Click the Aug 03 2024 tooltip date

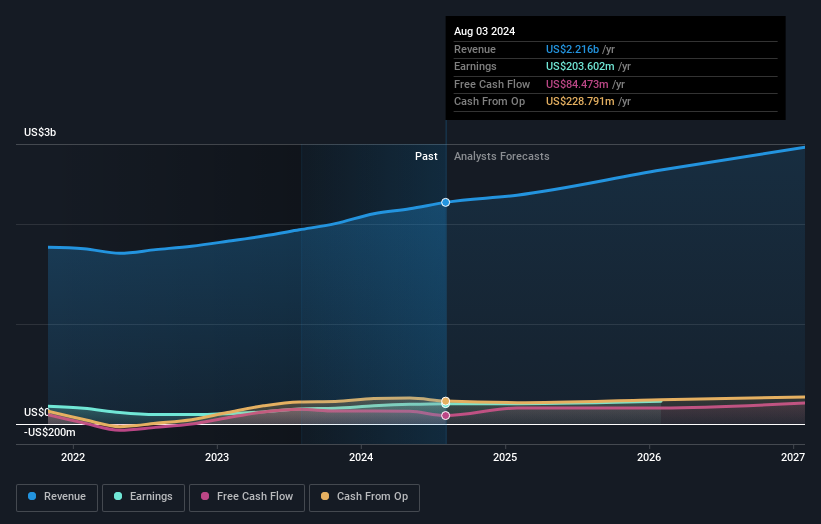click(x=484, y=31)
